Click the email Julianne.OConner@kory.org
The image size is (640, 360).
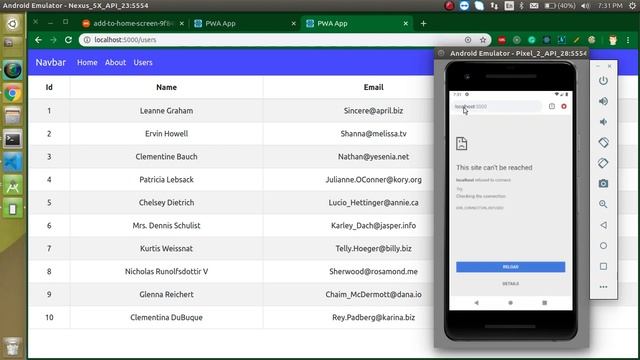[373, 180]
